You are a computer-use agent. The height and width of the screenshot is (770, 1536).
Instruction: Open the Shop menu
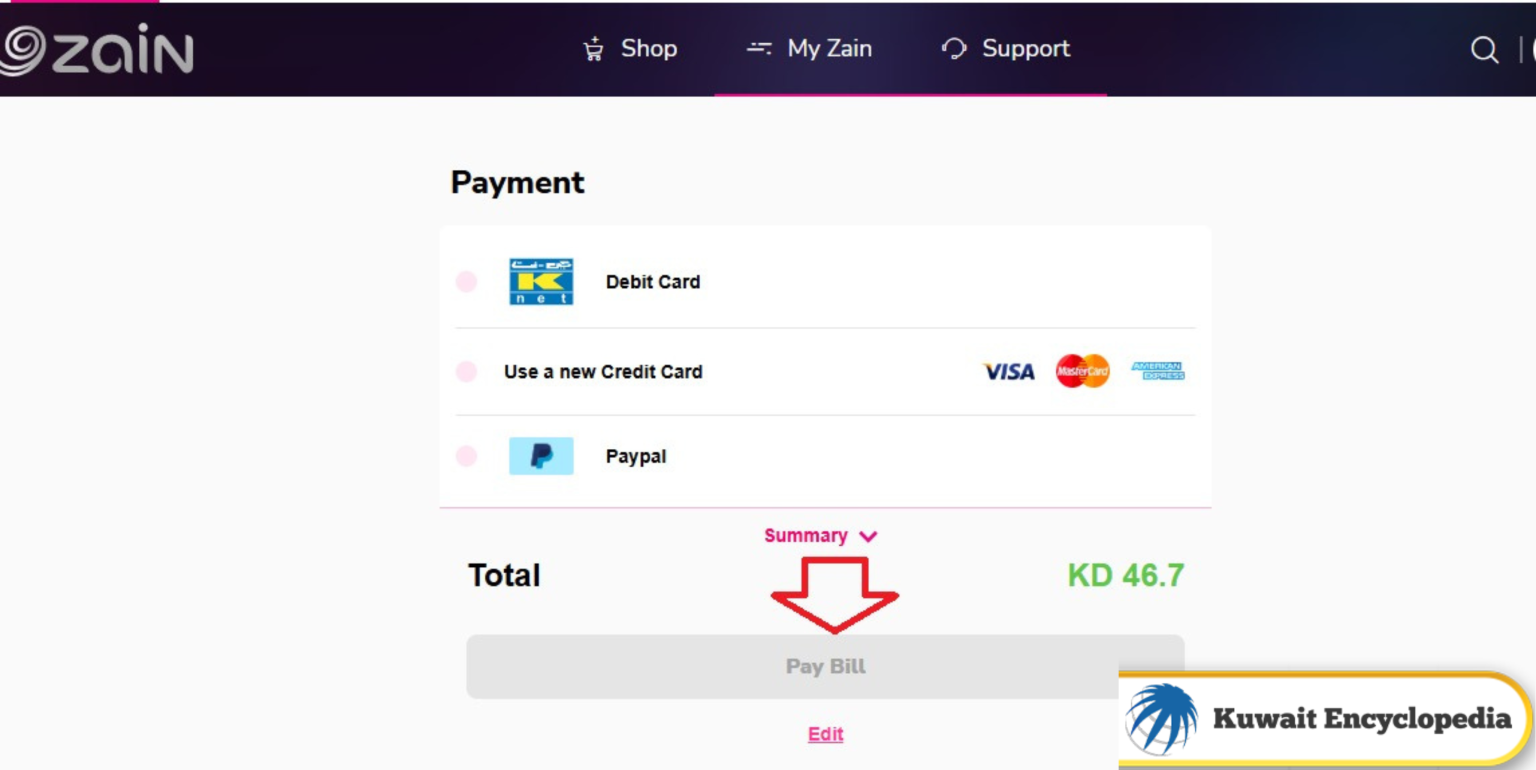[x=648, y=48]
